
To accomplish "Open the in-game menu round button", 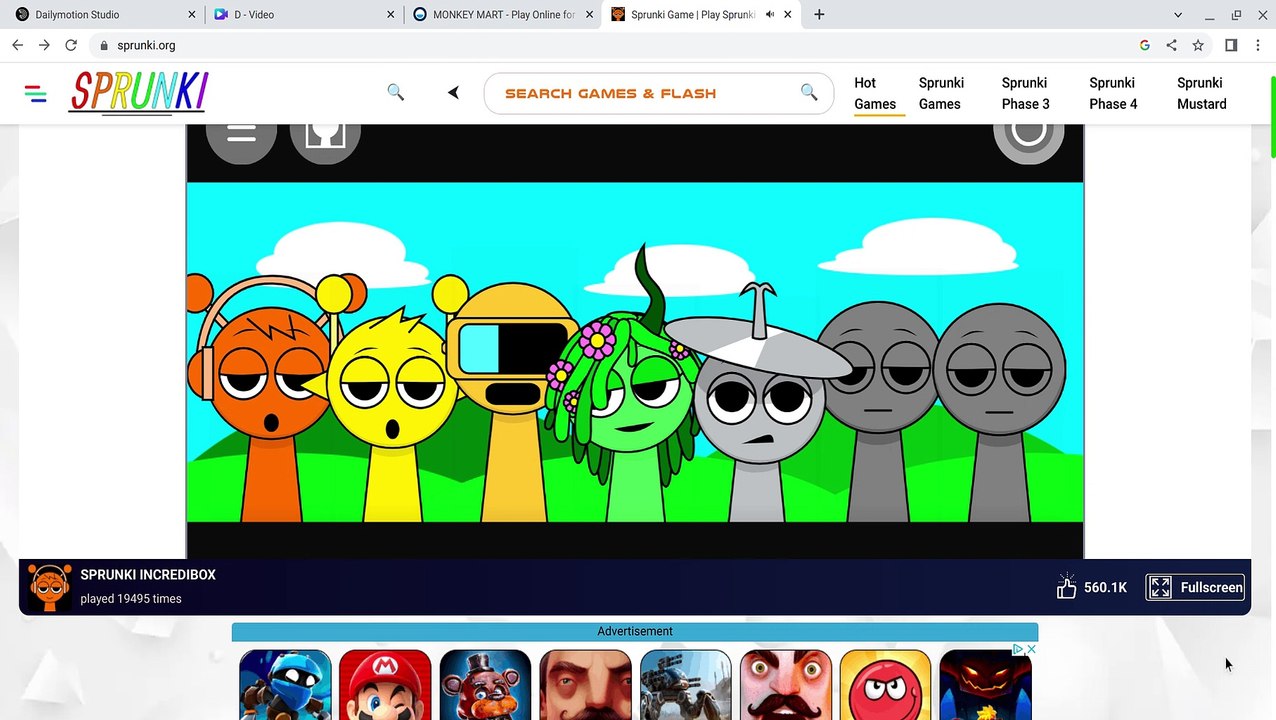I will (x=241, y=133).
